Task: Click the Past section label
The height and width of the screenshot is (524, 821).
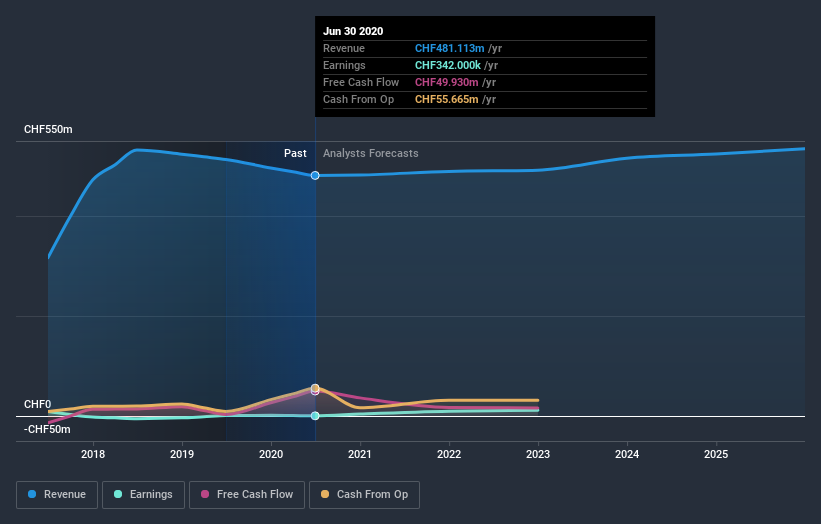Action: tap(295, 153)
